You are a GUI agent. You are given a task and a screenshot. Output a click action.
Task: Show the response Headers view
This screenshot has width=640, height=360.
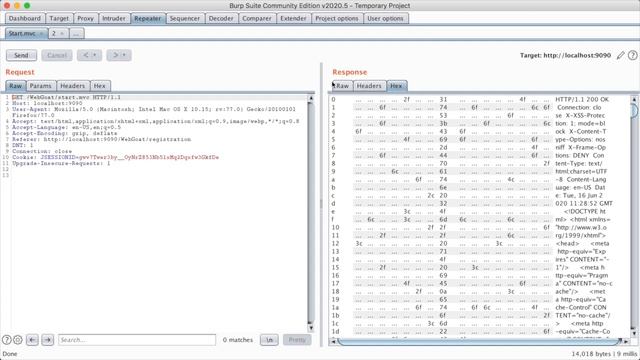click(x=369, y=86)
